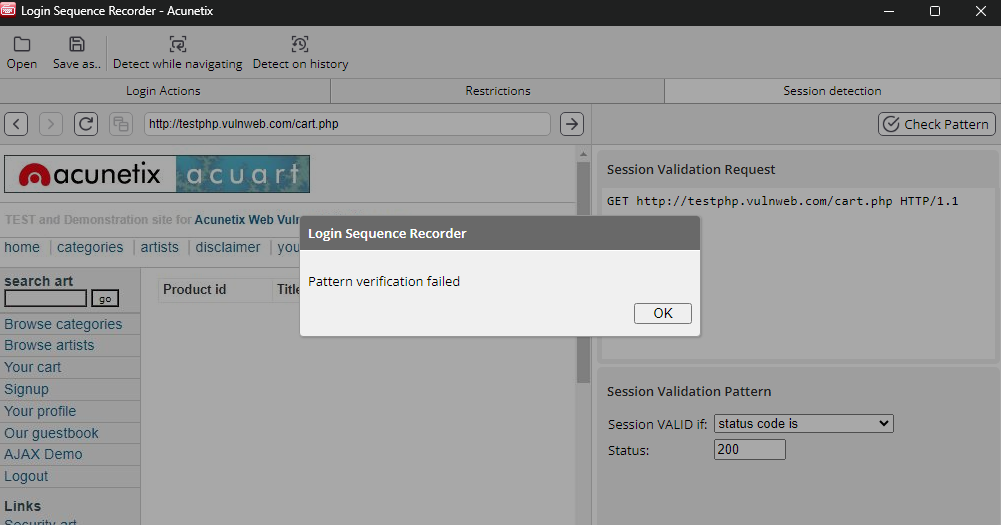
Task: Click the Check Pattern button
Action: pos(937,124)
